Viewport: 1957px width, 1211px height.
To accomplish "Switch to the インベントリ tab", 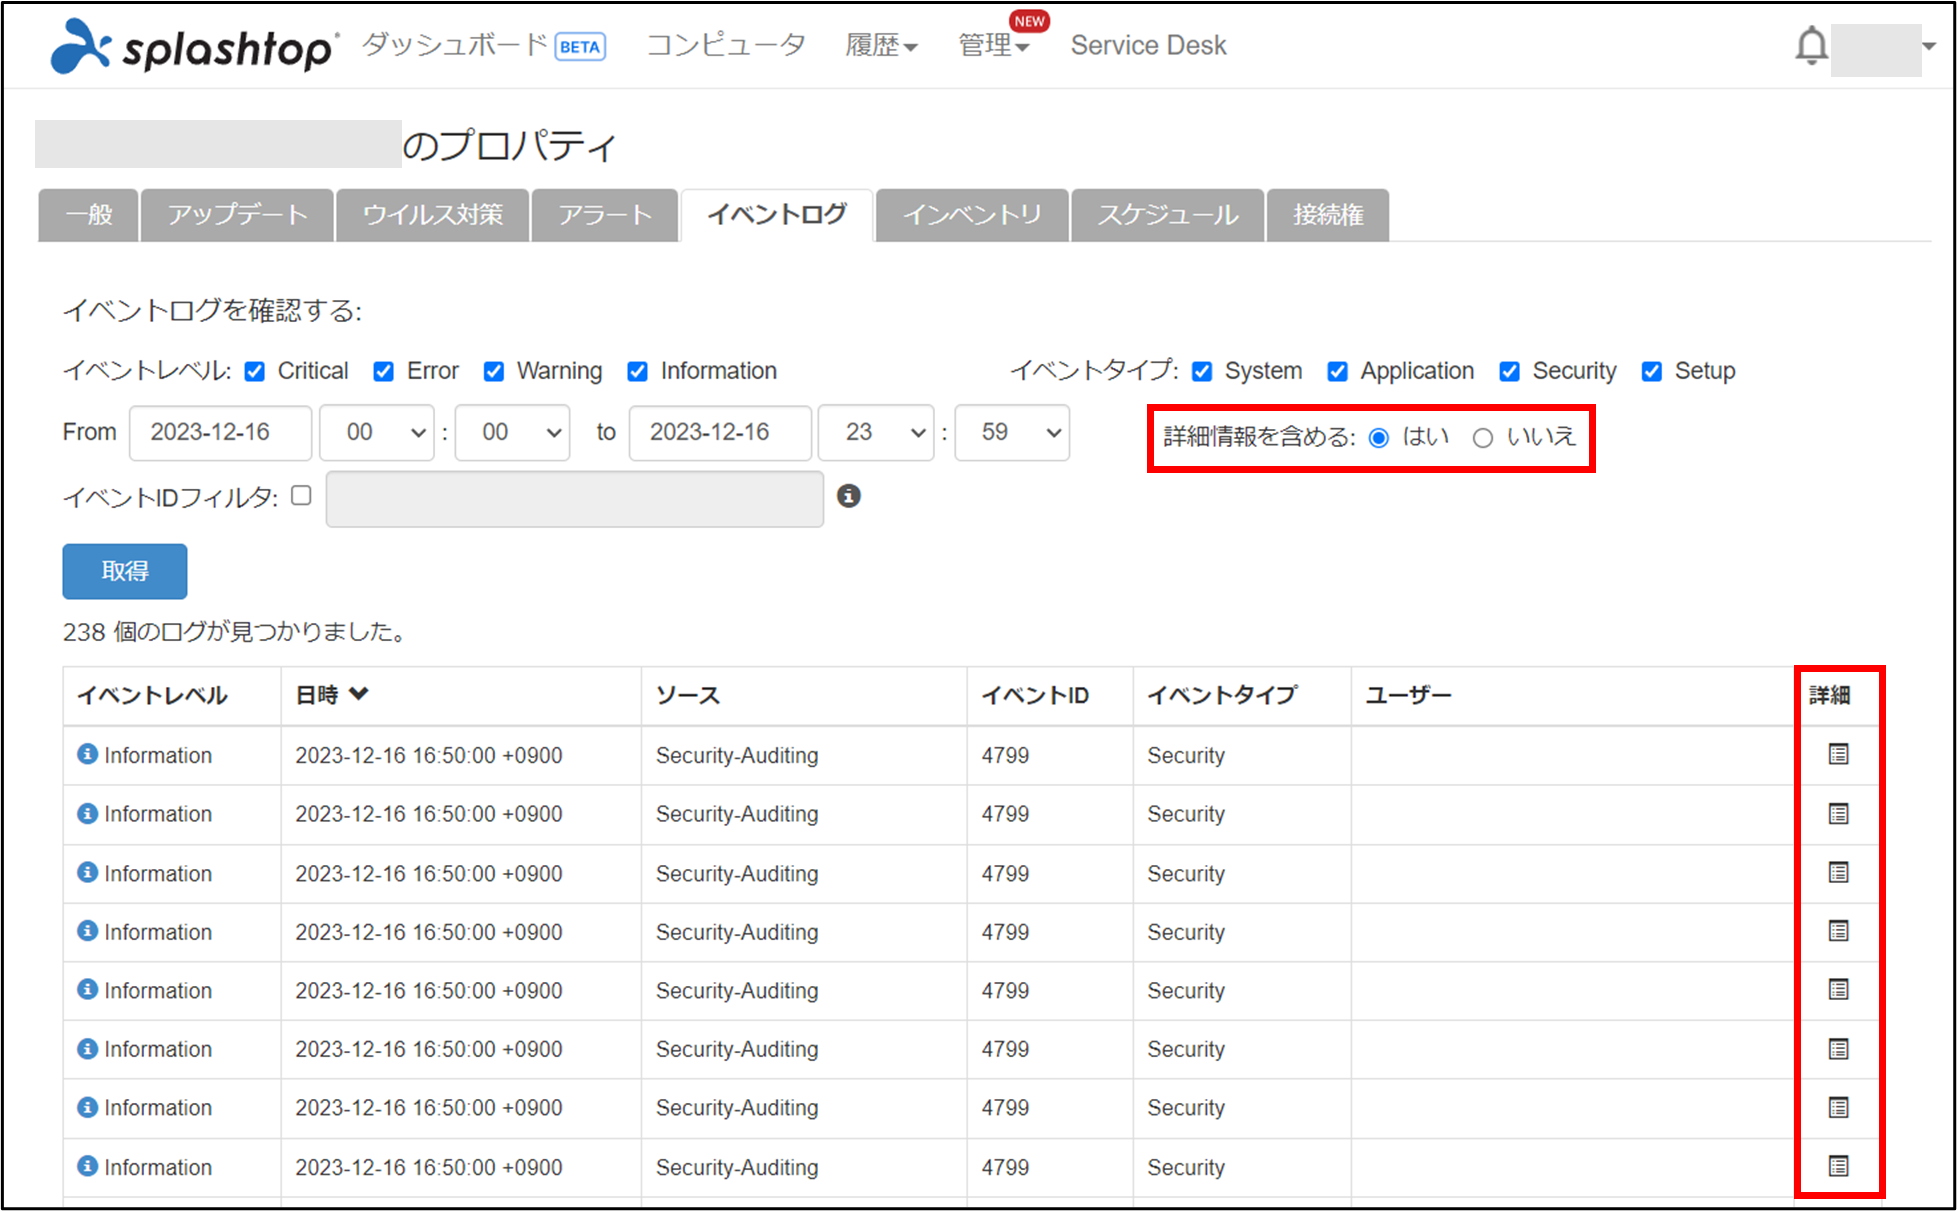I will [972, 215].
